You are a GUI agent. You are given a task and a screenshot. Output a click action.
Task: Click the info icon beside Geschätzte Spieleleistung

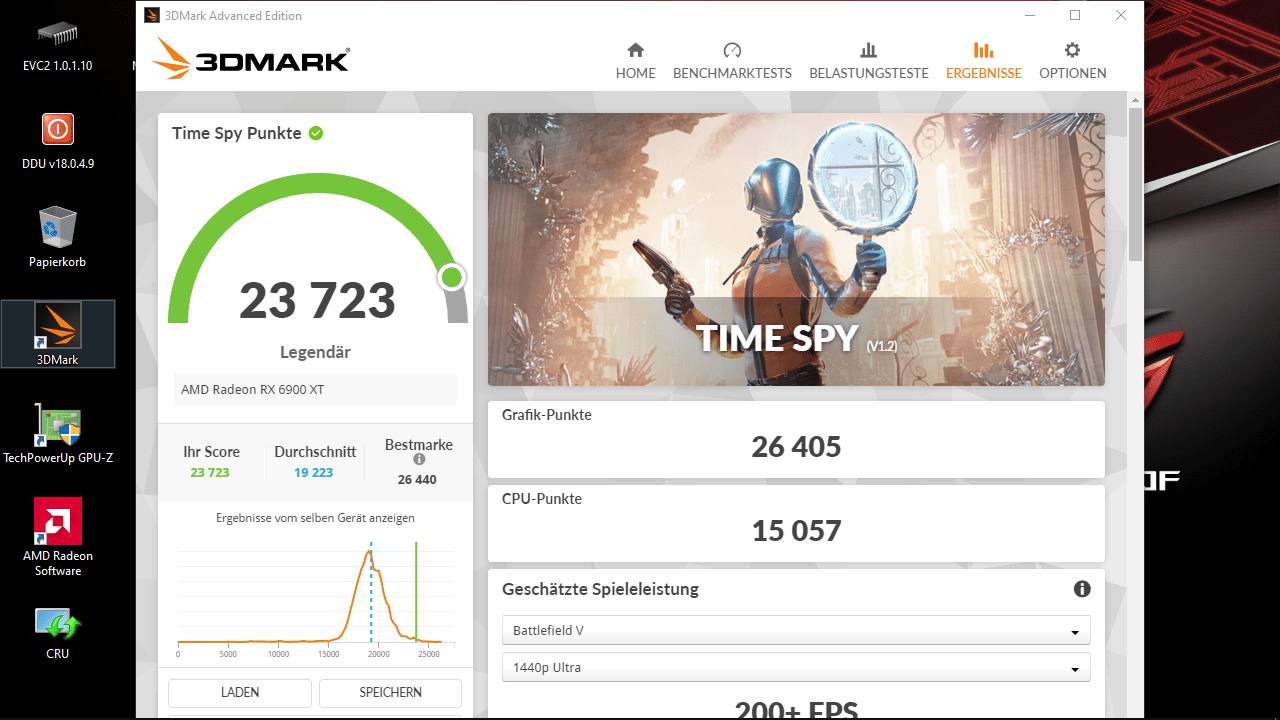1082,589
